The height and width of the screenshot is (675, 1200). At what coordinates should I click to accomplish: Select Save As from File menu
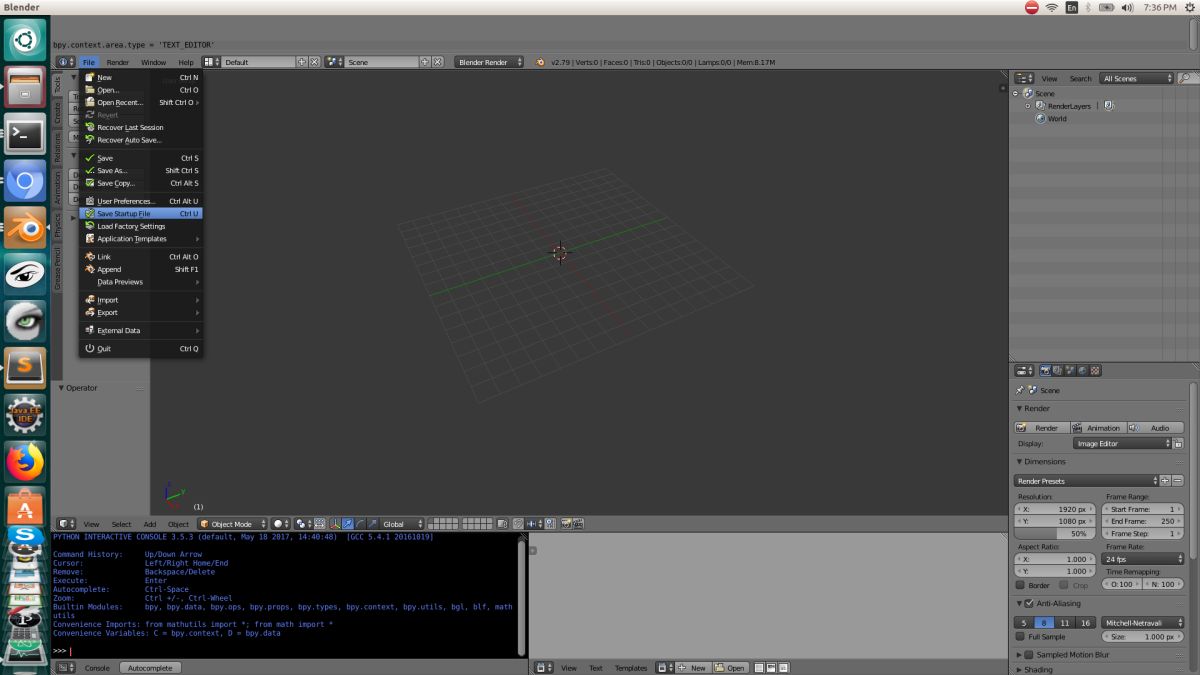(141, 171)
